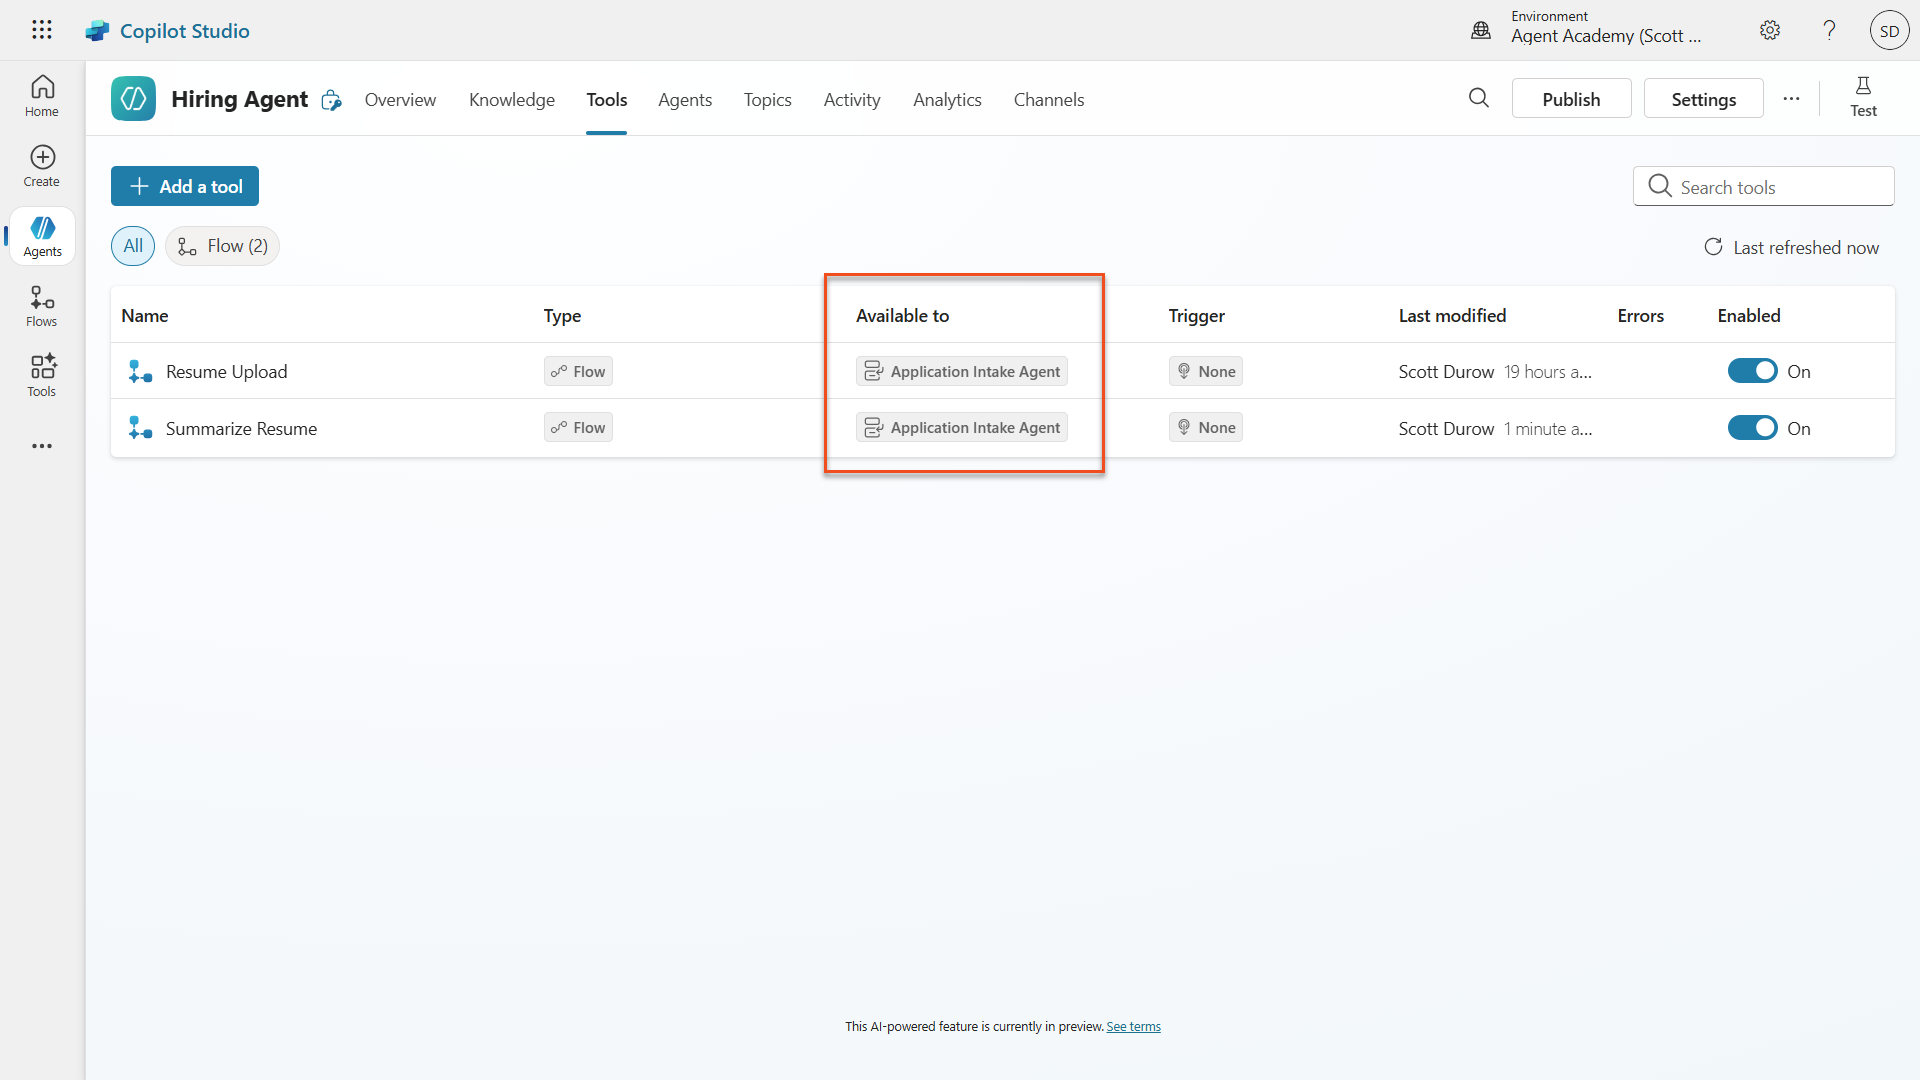Open Tools in the left sidebar
Screen dimensions: 1920x1080
tap(42, 376)
